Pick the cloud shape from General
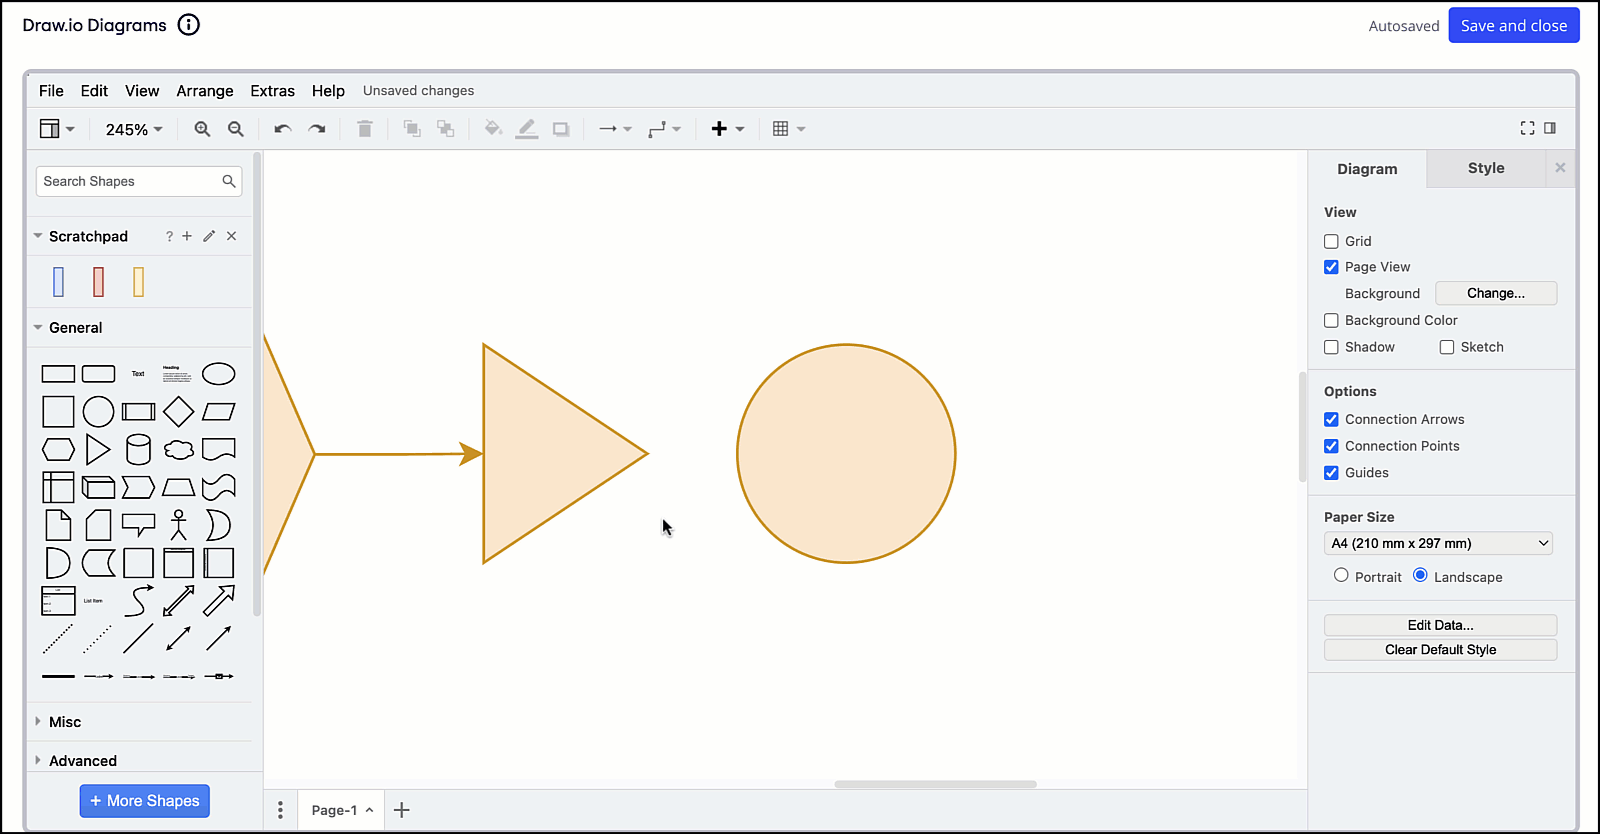 pyautogui.click(x=178, y=450)
